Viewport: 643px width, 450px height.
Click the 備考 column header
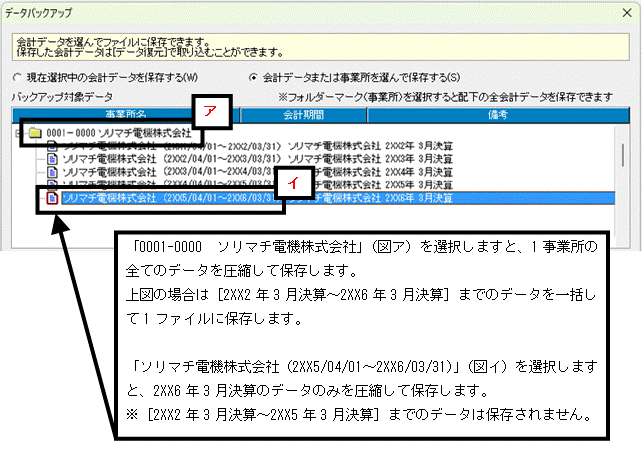pos(498,115)
